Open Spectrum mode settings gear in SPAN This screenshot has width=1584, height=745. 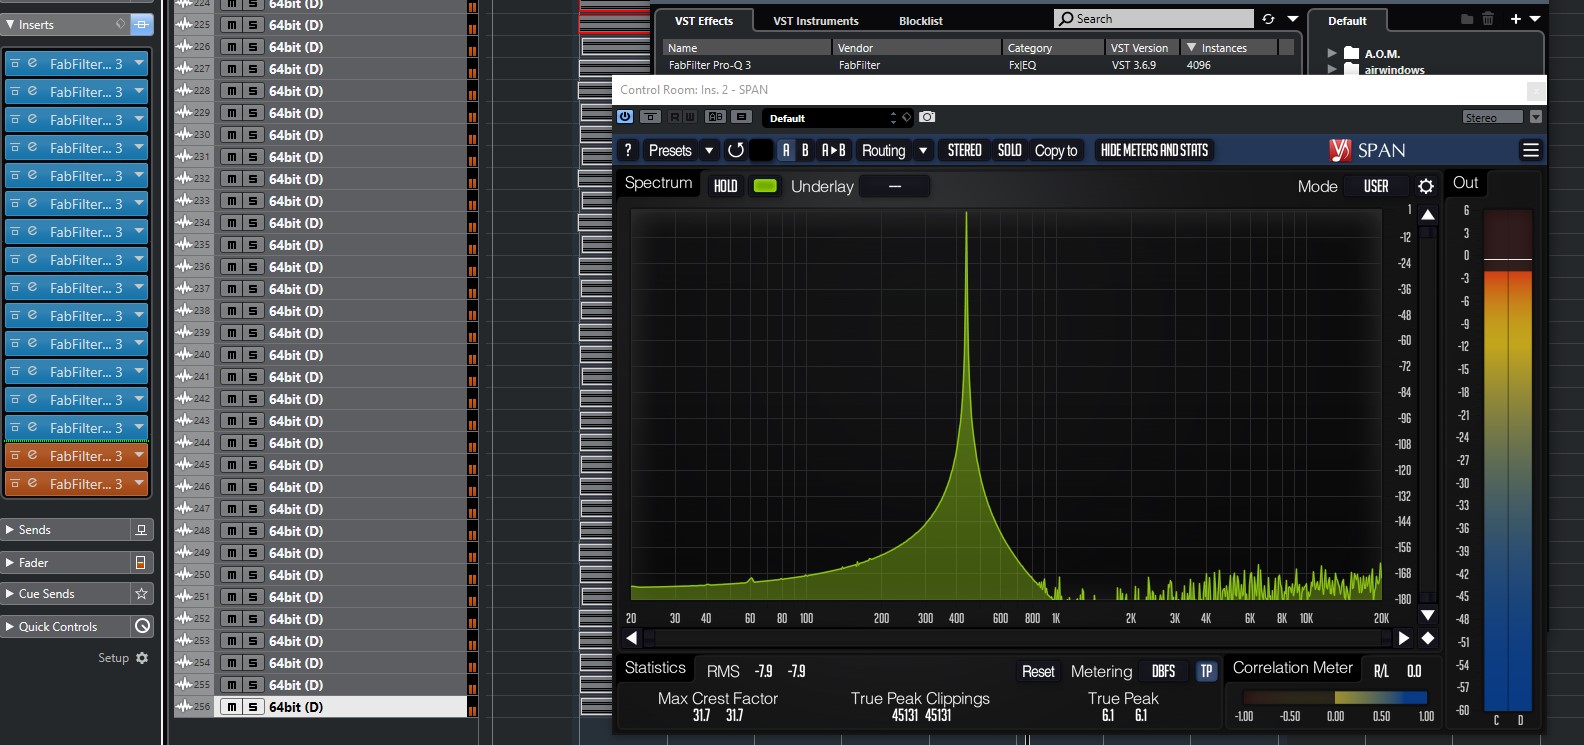[x=1426, y=186]
